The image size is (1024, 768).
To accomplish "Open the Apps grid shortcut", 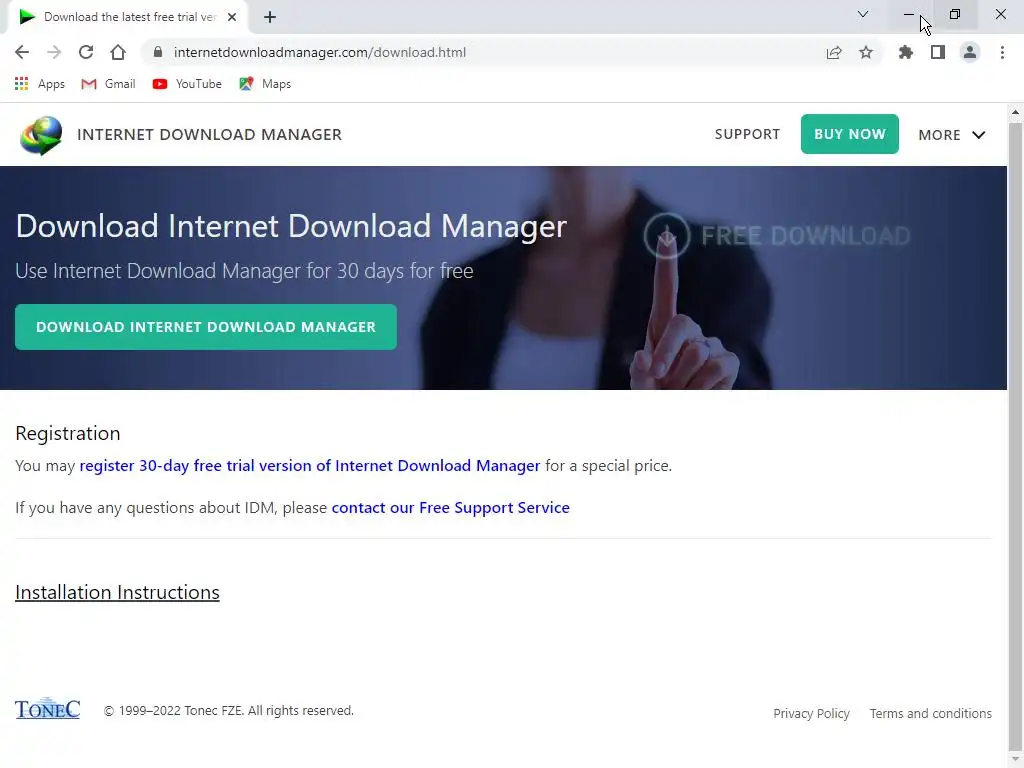I will pyautogui.click(x=40, y=84).
